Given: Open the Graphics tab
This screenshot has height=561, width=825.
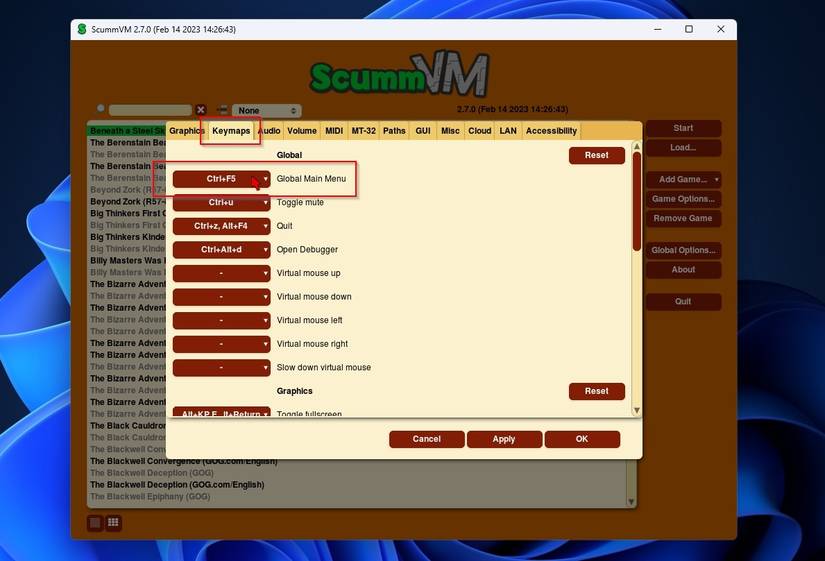Looking at the screenshot, I should click(186, 131).
